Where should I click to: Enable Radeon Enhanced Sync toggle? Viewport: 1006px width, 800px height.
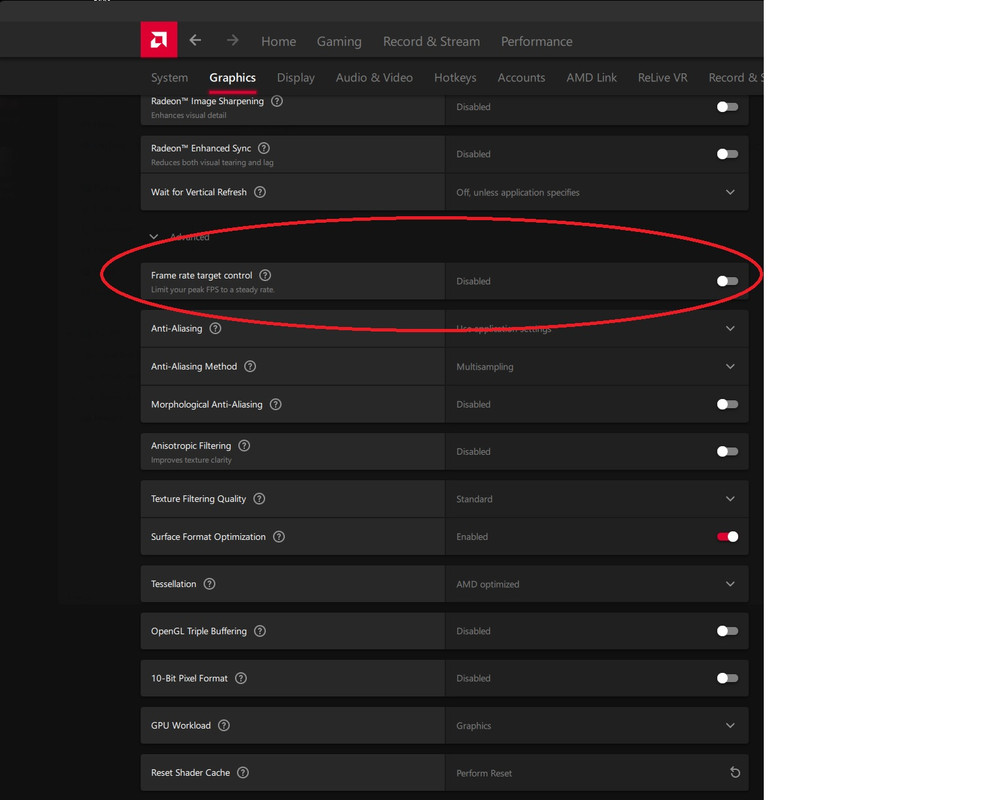tap(728, 154)
